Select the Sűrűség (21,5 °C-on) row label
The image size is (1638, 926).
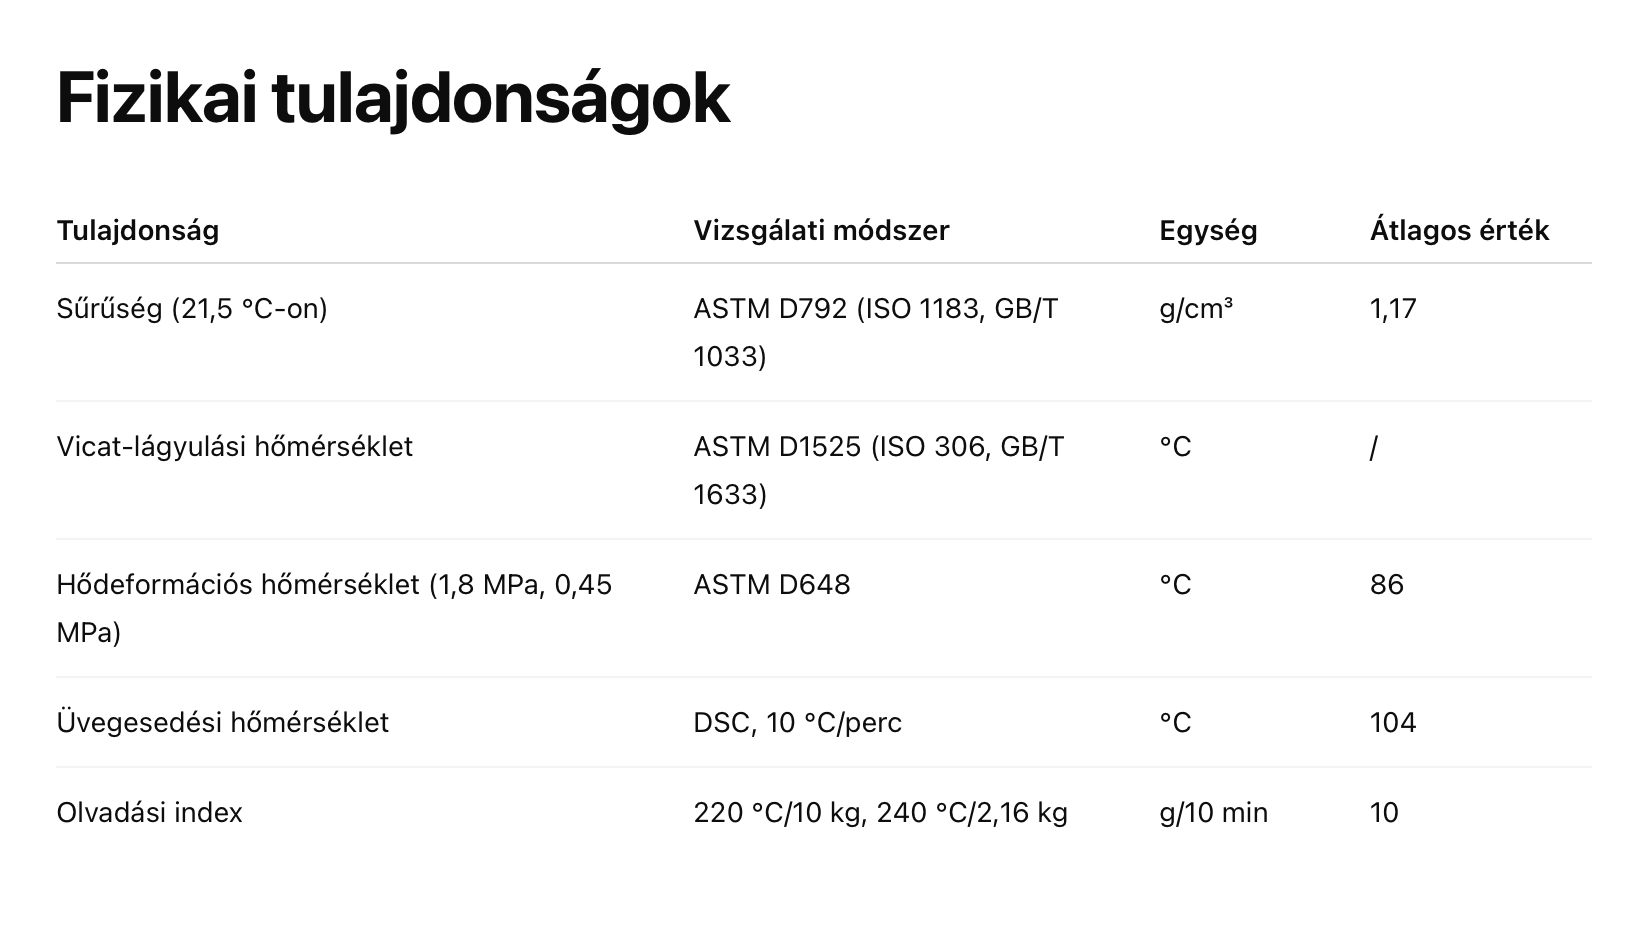[x=192, y=308]
